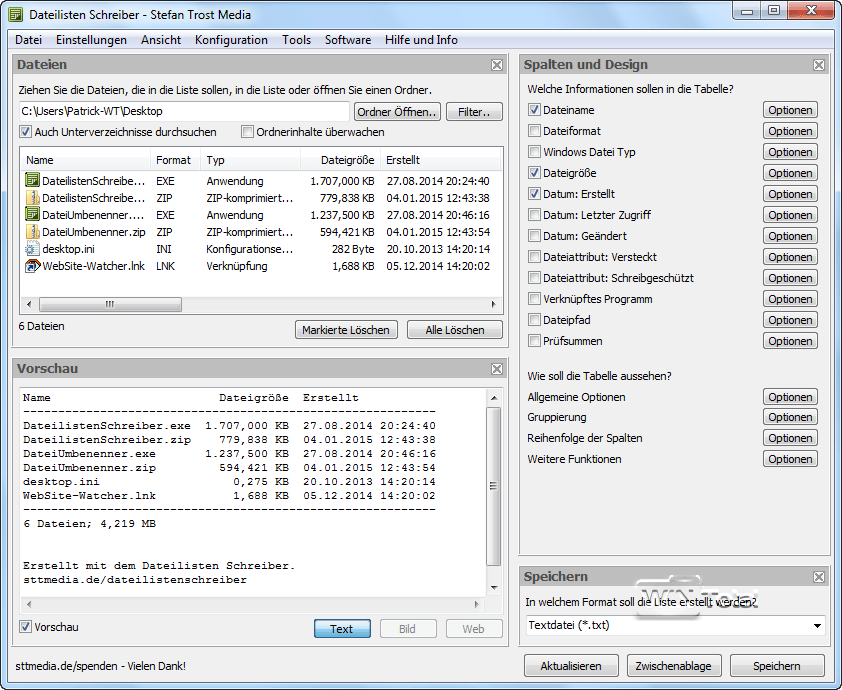Click the DateilistenSchreiber ZIP file icon
Screen dimensions: 842x690
(32, 198)
